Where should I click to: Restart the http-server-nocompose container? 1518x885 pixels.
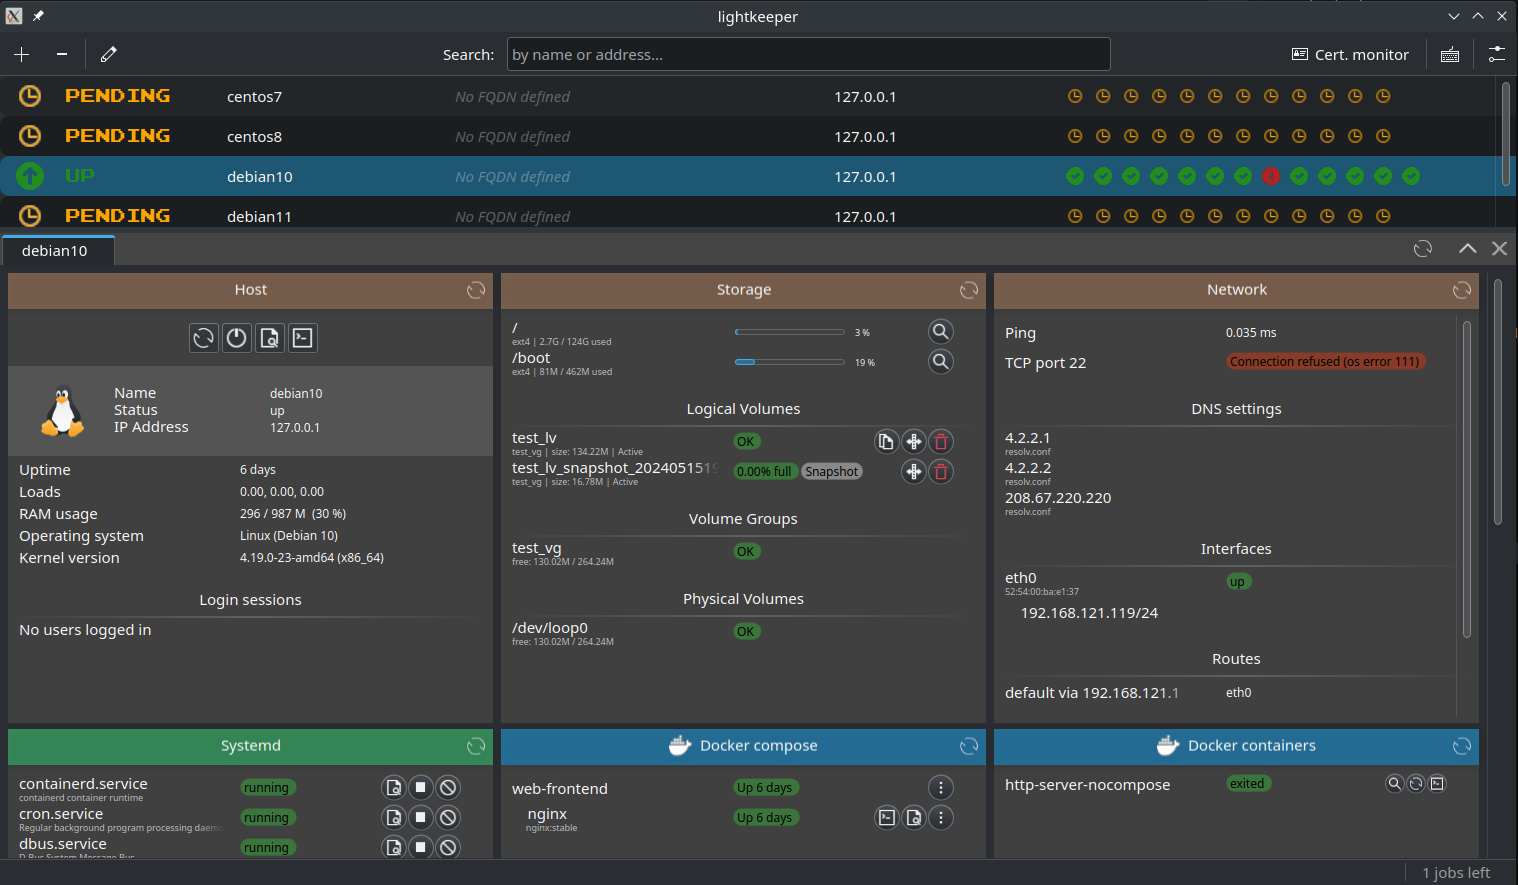1416,783
